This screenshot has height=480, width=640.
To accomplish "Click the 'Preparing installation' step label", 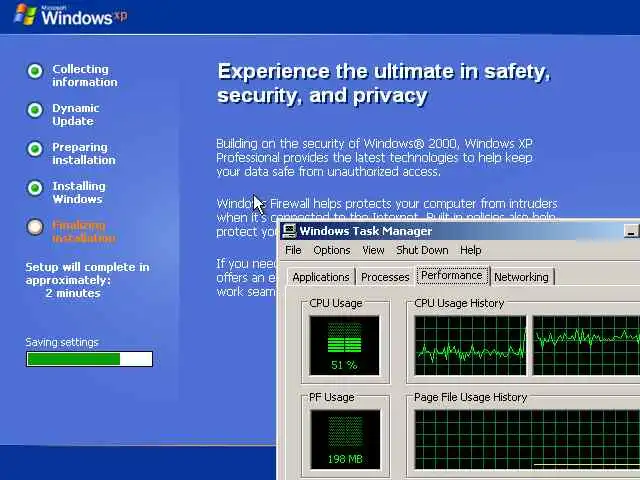I will 84,153.
